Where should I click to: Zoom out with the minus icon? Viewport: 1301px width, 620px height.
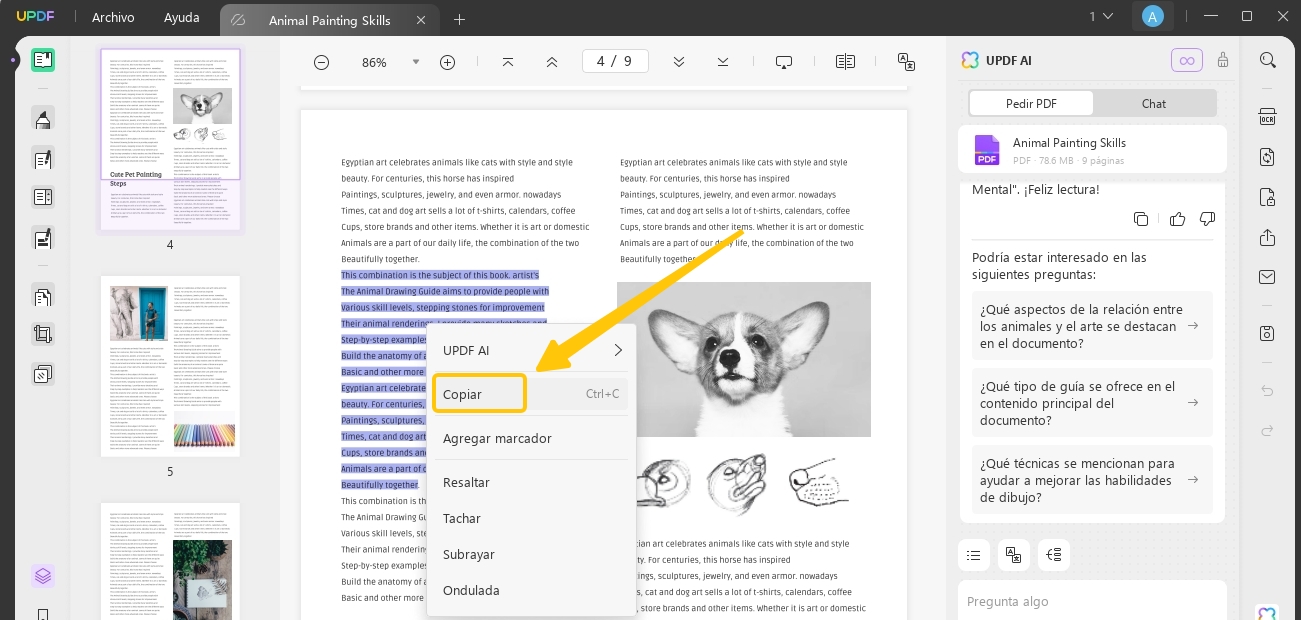click(x=321, y=62)
